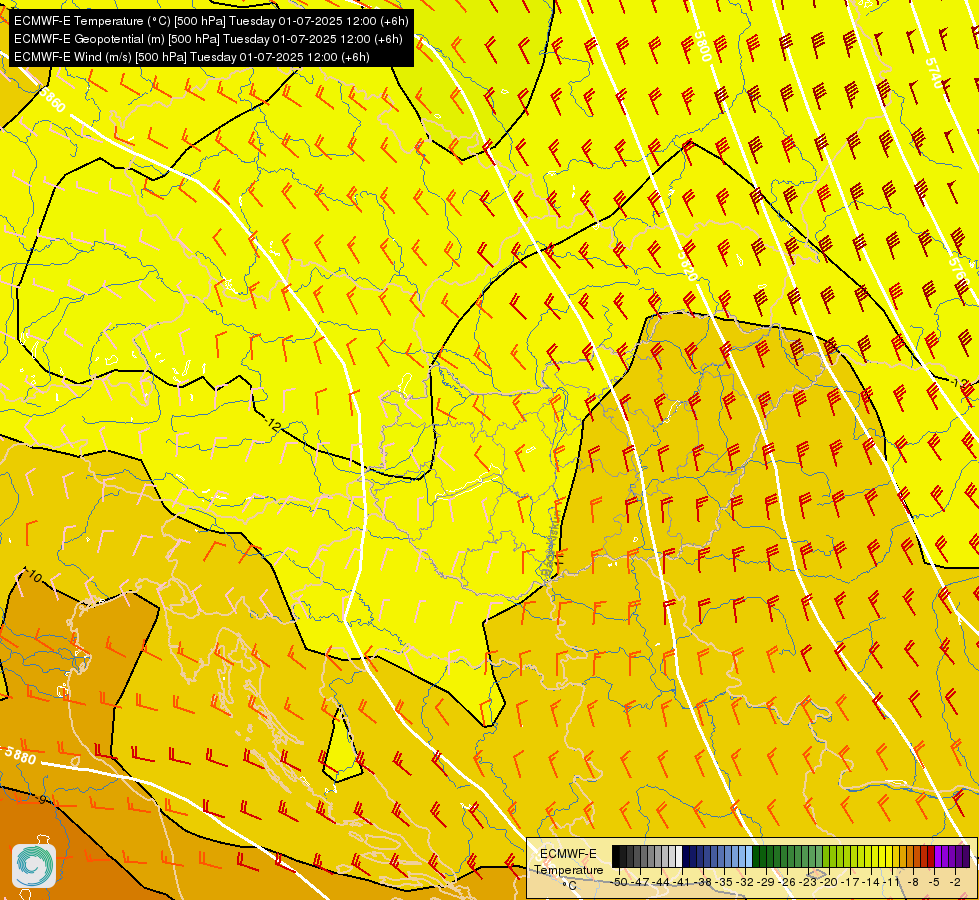The width and height of the screenshot is (979, 900).
Task: Click the -17 value in the temperature legend
Action: [850, 882]
